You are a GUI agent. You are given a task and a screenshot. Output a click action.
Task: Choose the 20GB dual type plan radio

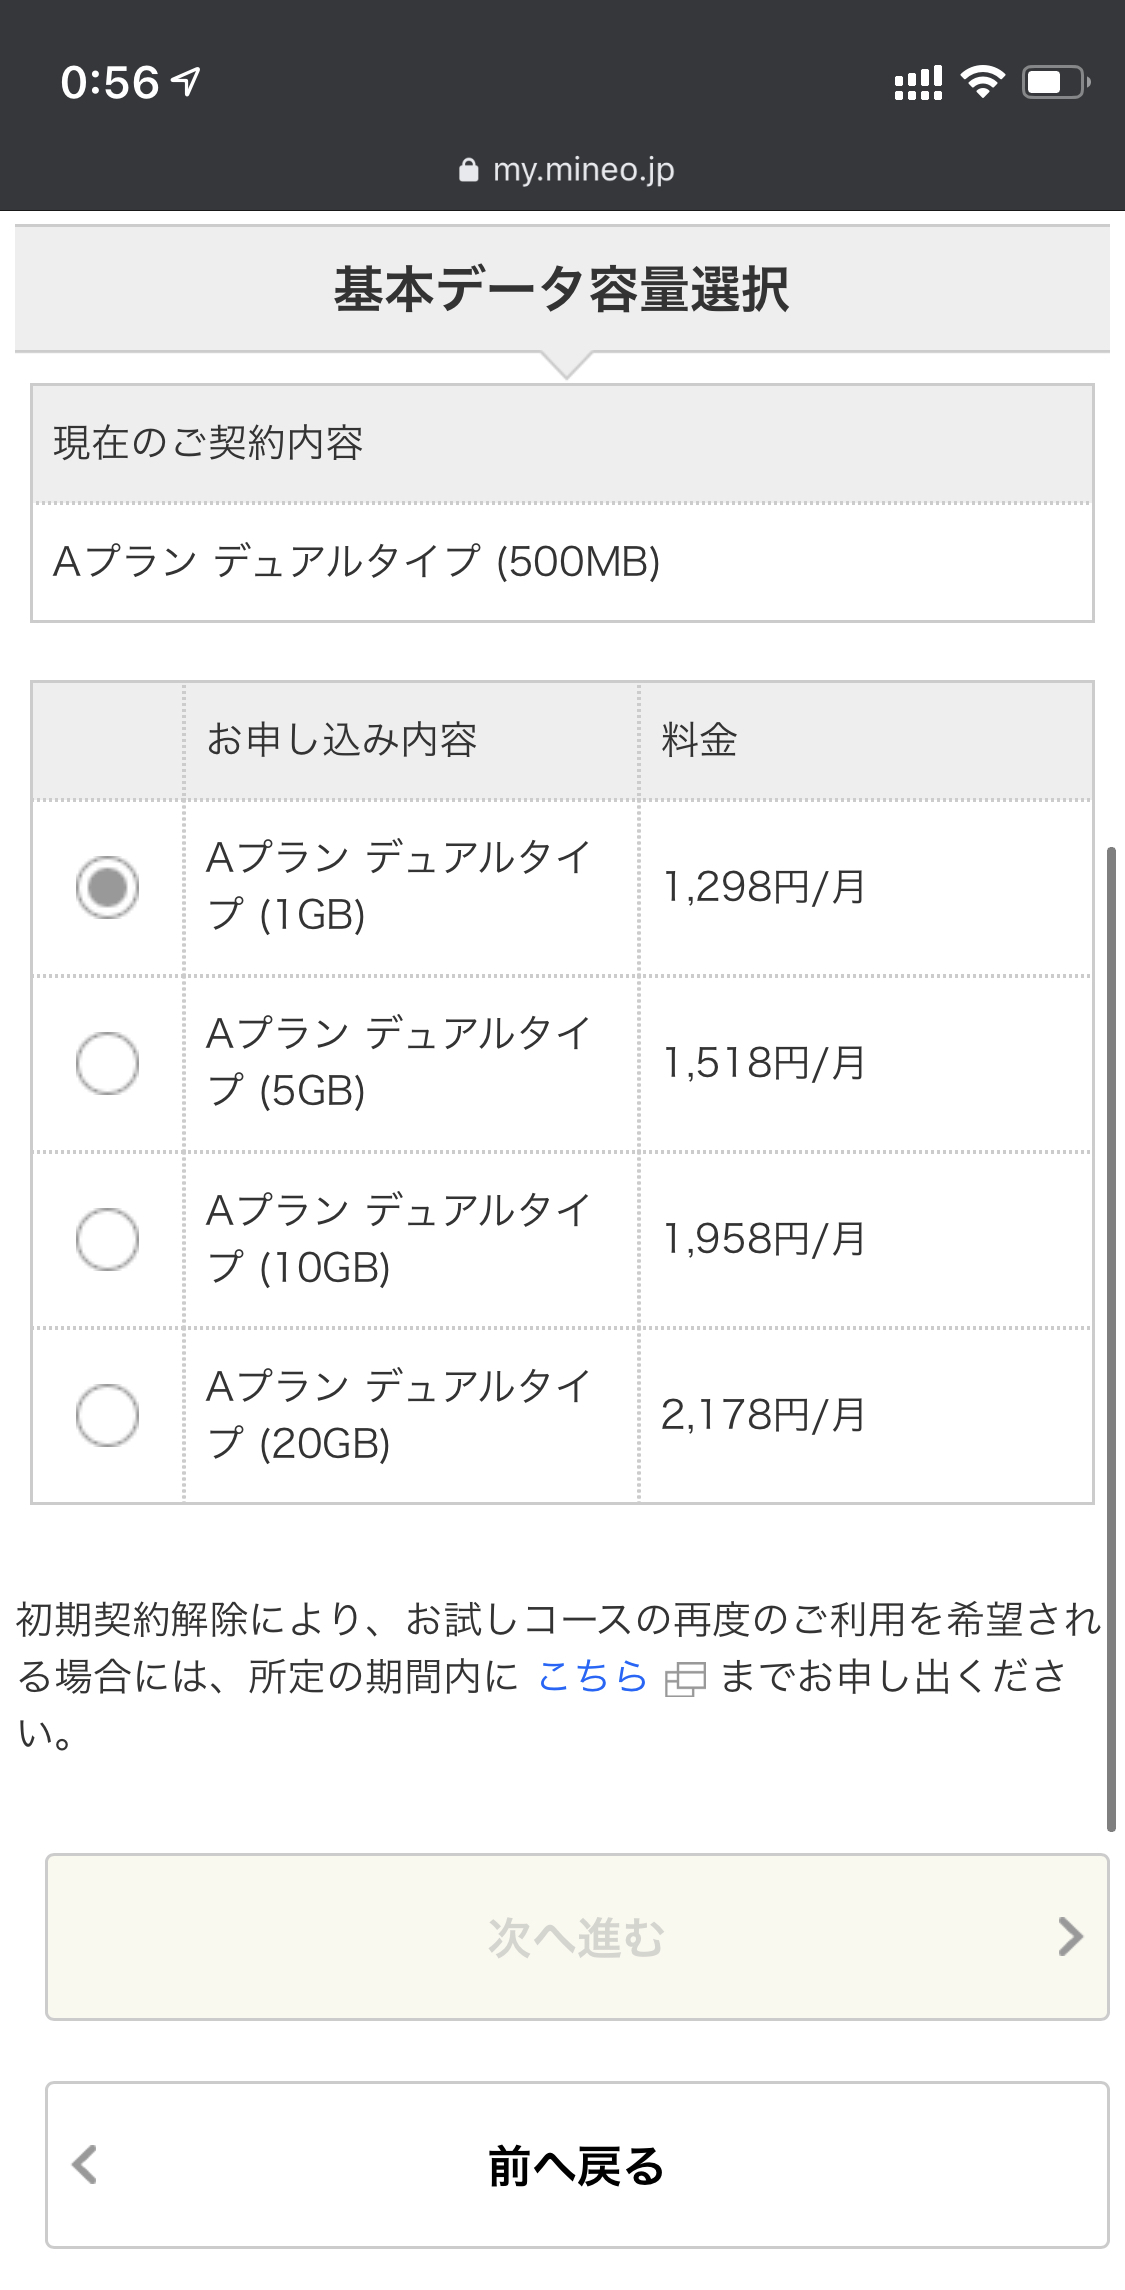tap(107, 1415)
